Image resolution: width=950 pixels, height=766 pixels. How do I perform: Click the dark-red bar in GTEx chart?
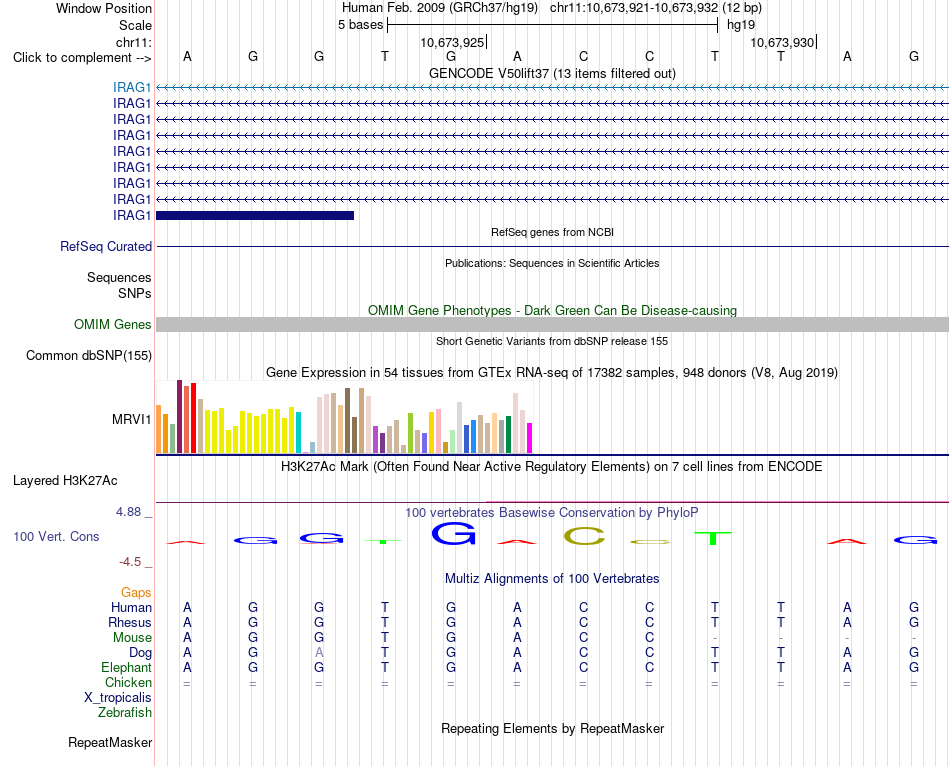click(x=179, y=416)
